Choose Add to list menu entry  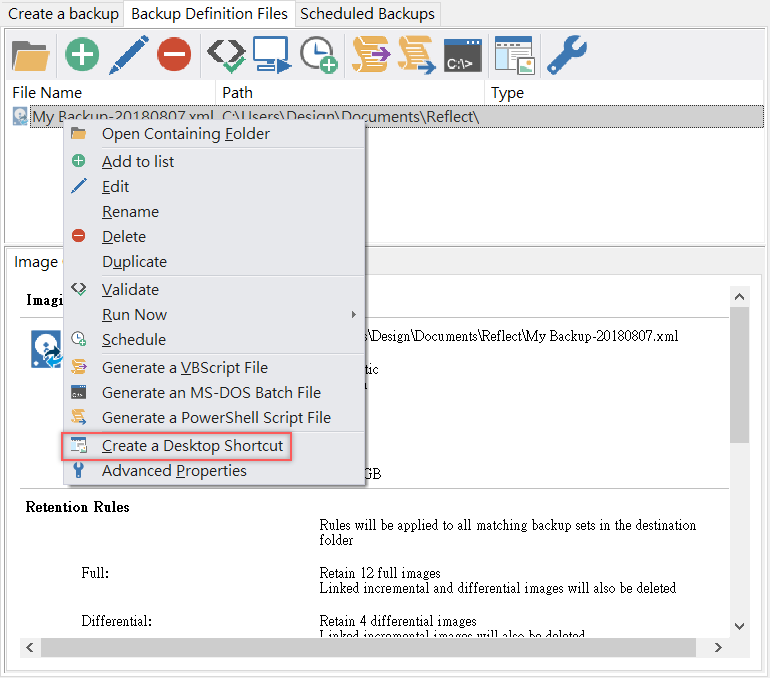tap(214, 162)
